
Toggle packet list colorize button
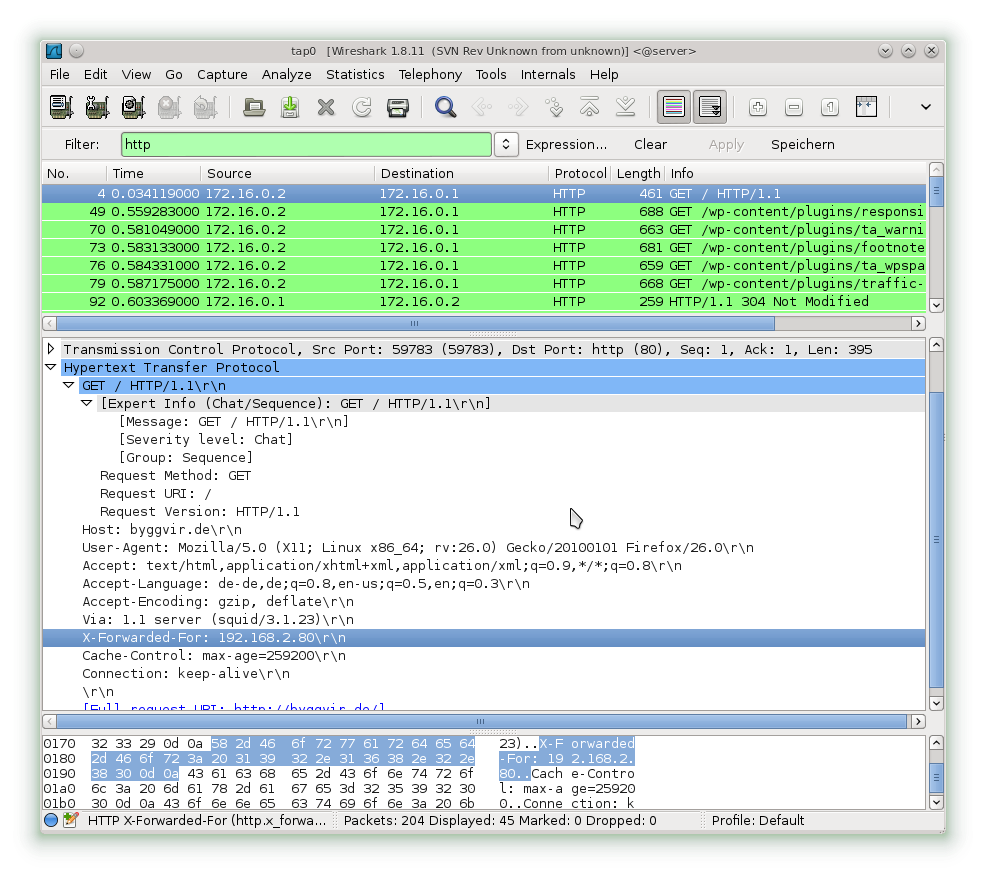pos(674,107)
